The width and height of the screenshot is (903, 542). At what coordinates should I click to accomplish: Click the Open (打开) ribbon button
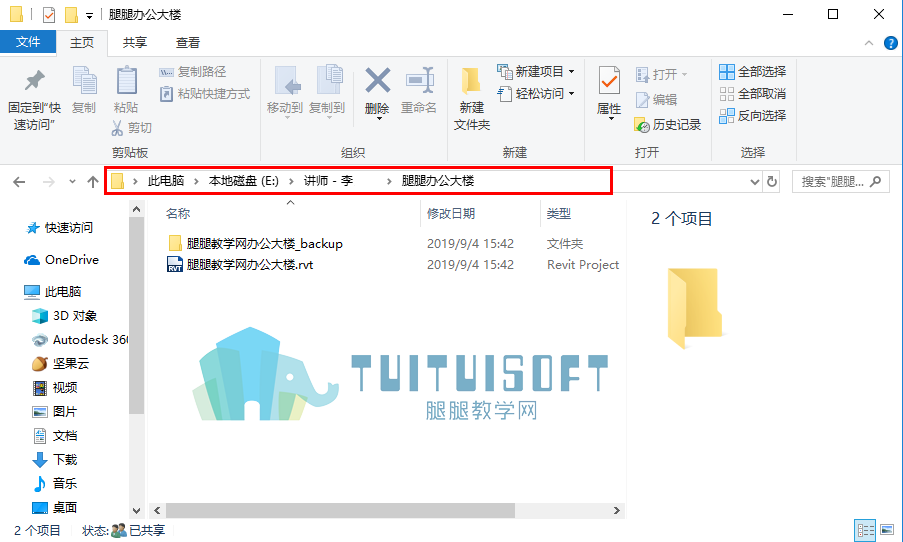point(661,74)
